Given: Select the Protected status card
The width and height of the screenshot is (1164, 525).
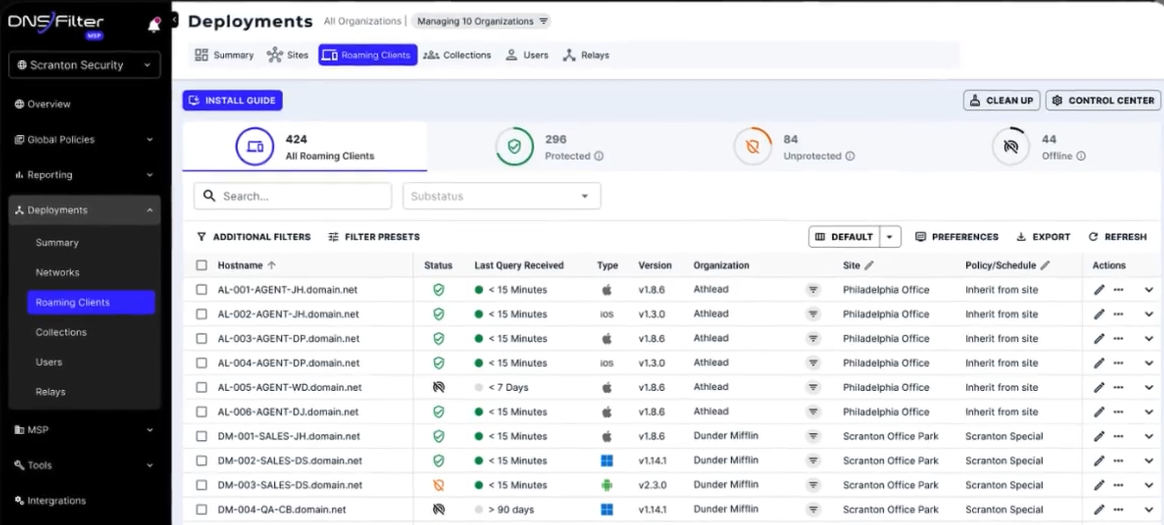Looking at the screenshot, I should point(549,147).
